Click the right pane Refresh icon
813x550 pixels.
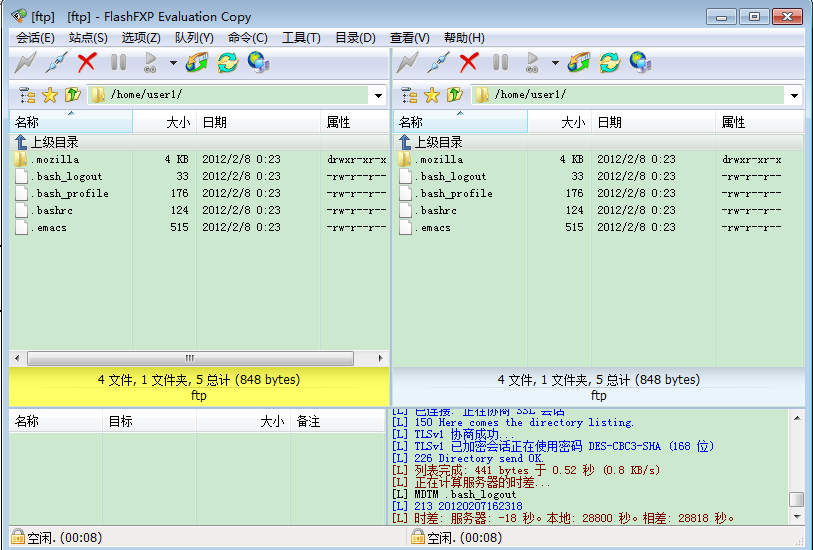click(610, 63)
